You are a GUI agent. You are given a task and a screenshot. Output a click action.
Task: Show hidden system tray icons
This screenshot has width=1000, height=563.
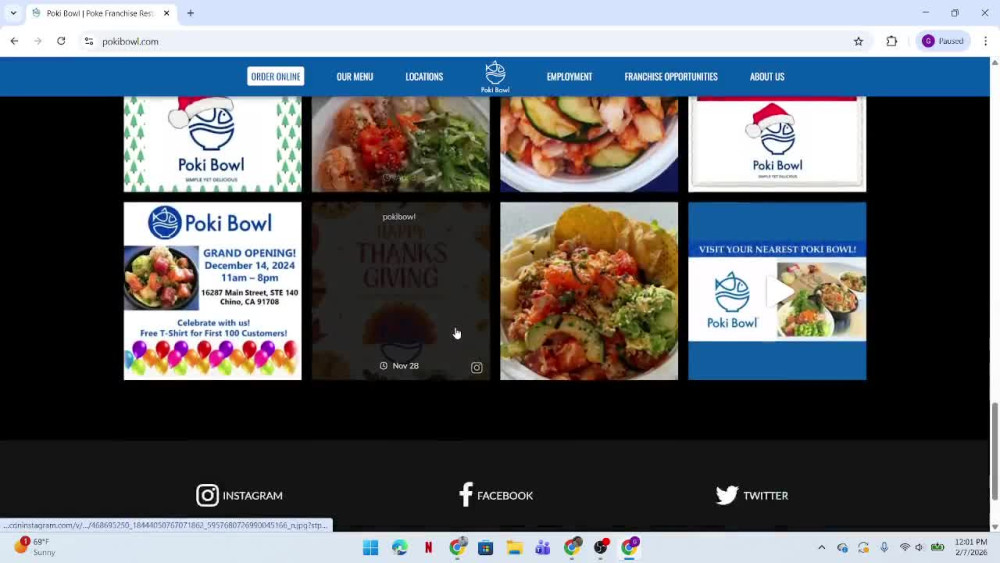(x=821, y=547)
